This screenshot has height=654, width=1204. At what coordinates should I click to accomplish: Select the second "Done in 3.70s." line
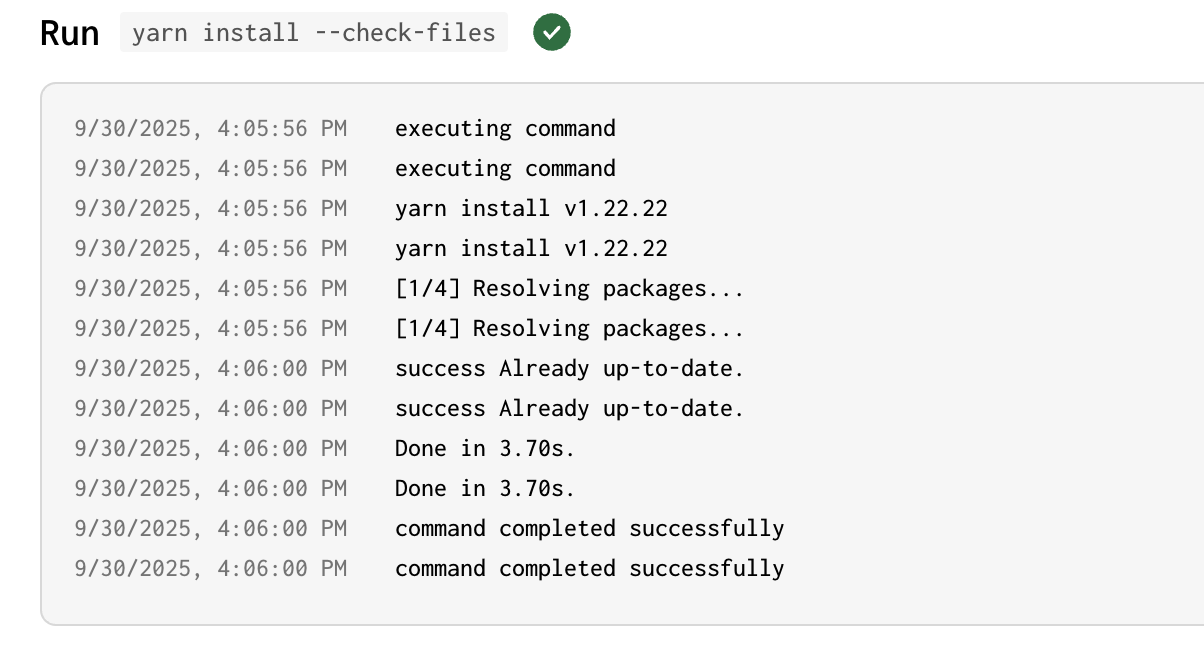(x=485, y=489)
